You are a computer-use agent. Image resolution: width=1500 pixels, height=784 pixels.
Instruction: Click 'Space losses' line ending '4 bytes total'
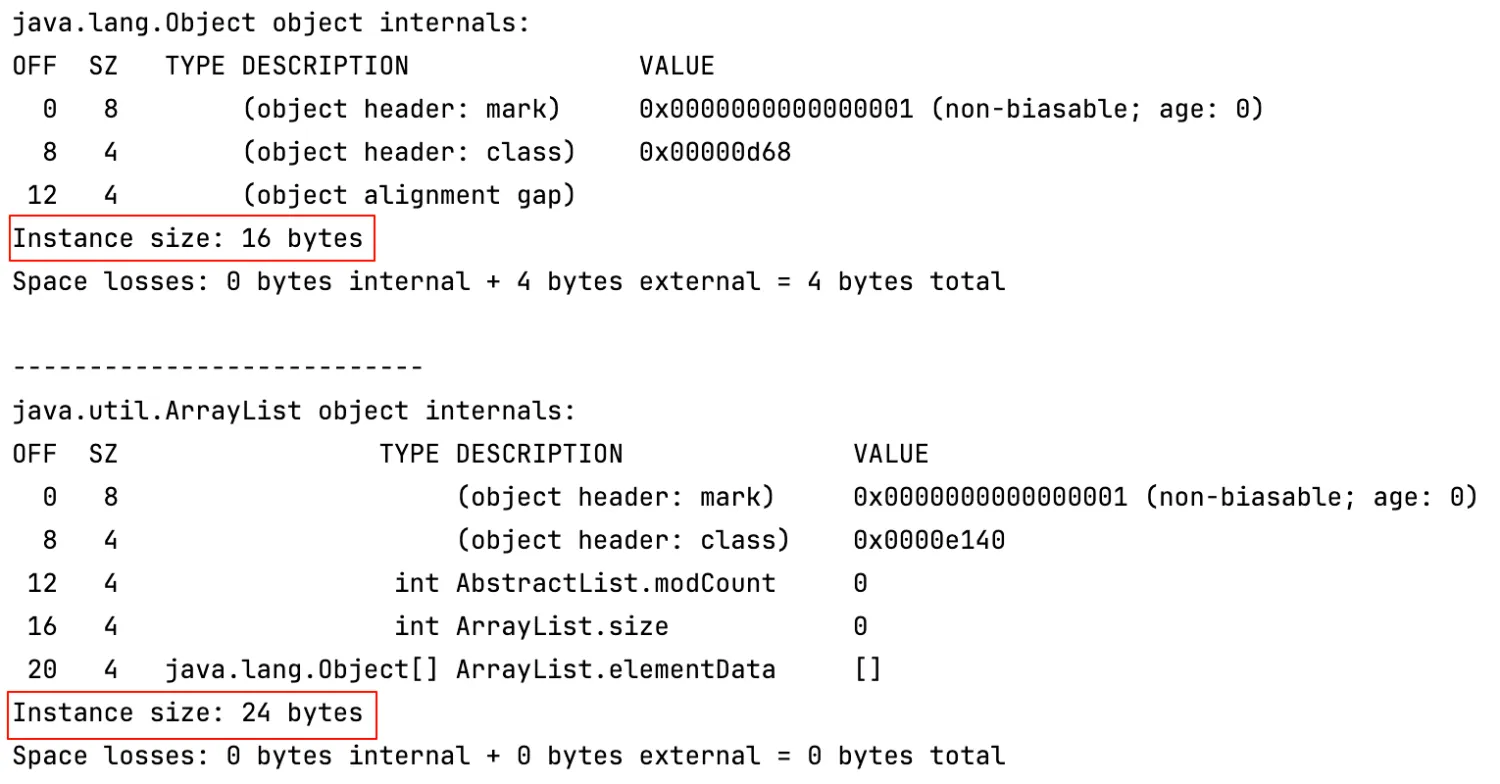(x=508, y=282)
